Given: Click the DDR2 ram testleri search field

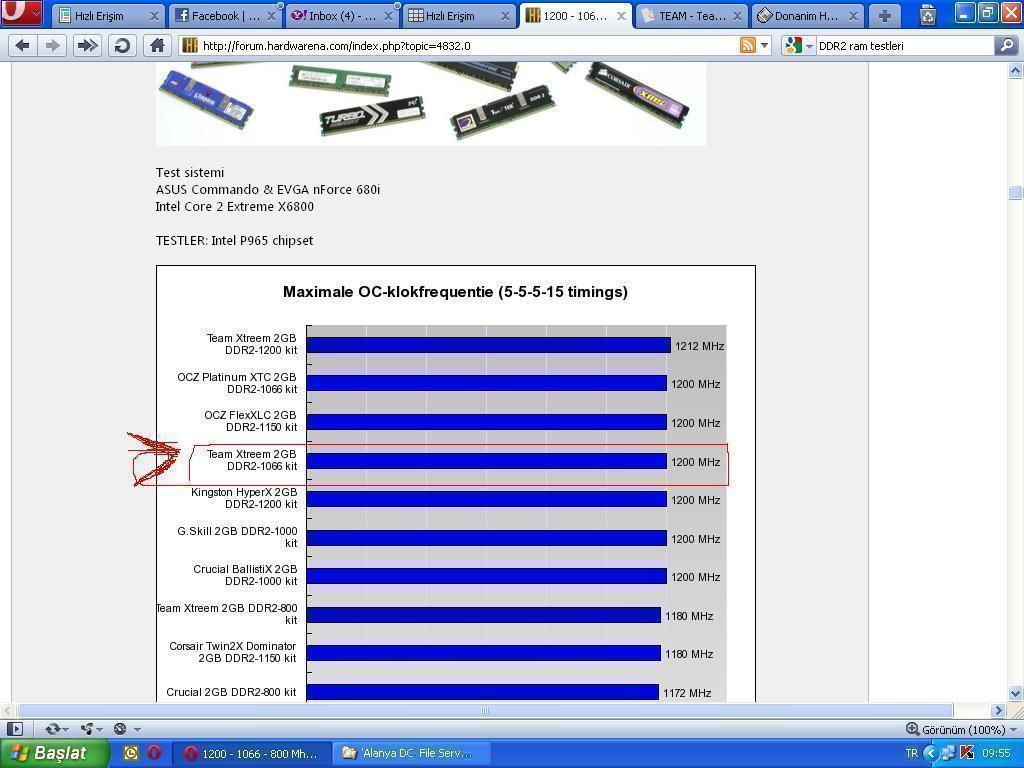Looking at the screenshot, I should pyautogui.click(x=904, y=46).
